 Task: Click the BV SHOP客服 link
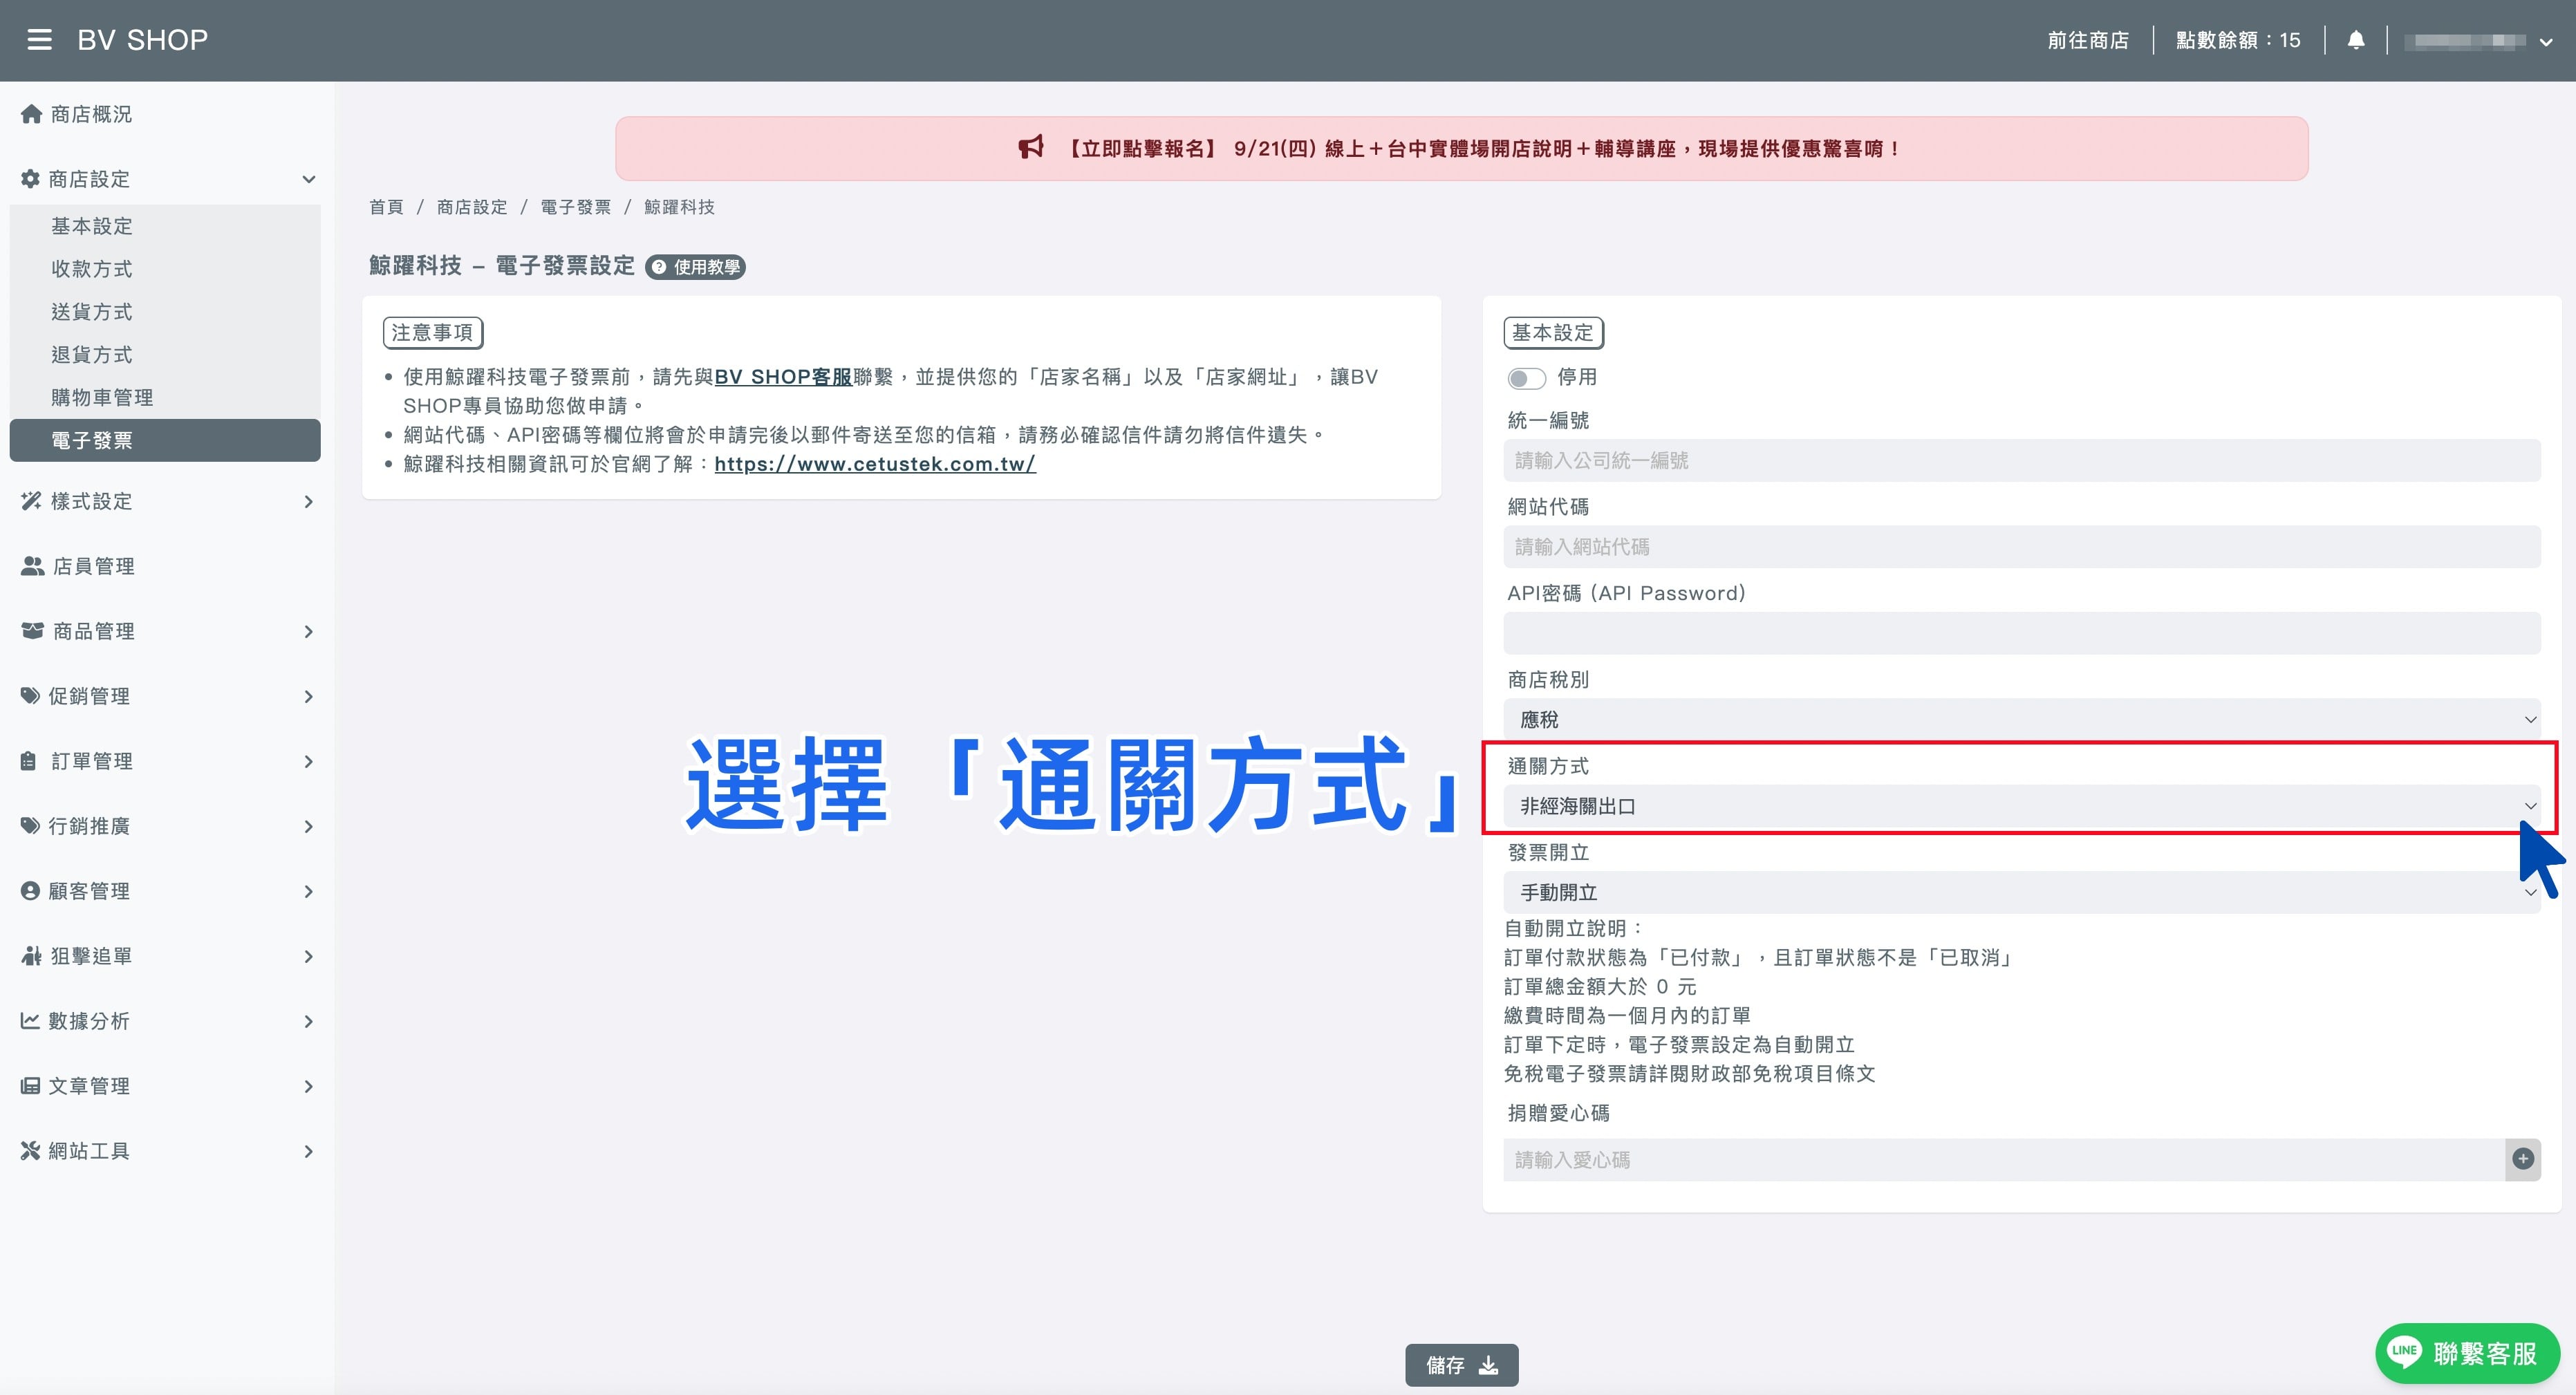(783, 377)
